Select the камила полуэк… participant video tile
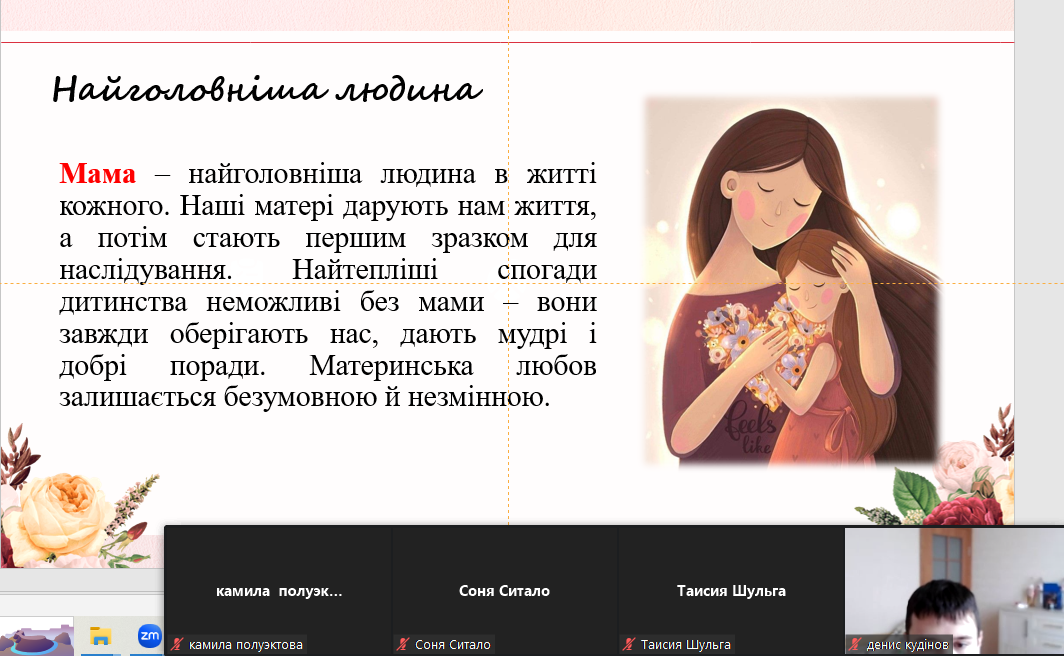 [x=279, y=591]
